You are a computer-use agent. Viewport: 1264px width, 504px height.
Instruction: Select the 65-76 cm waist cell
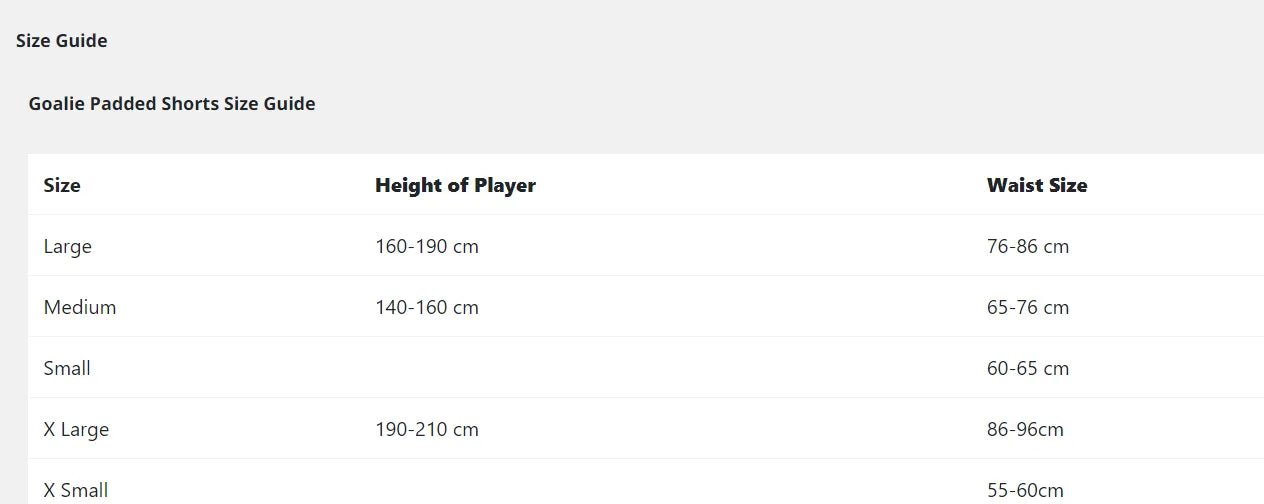pos(1028,307)
